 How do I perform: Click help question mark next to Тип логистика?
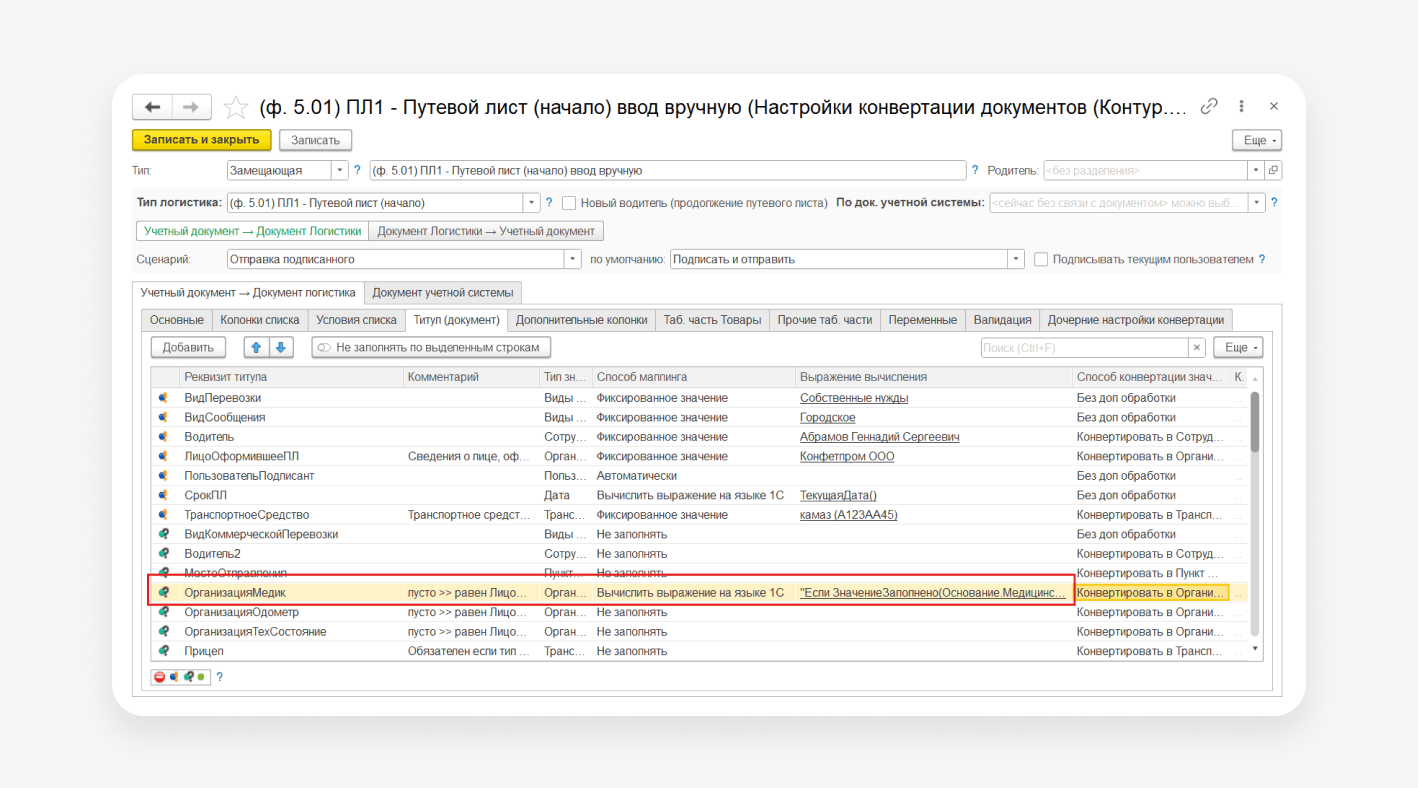coord(549,203)
